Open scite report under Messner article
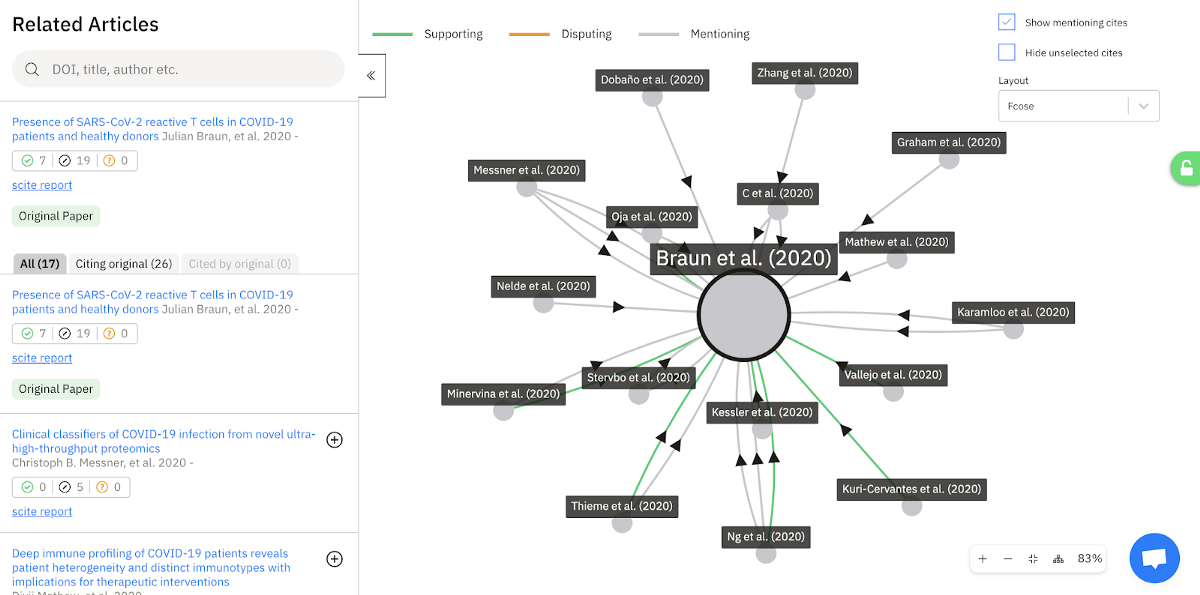Screen dimensions: 1200x595 42,512
